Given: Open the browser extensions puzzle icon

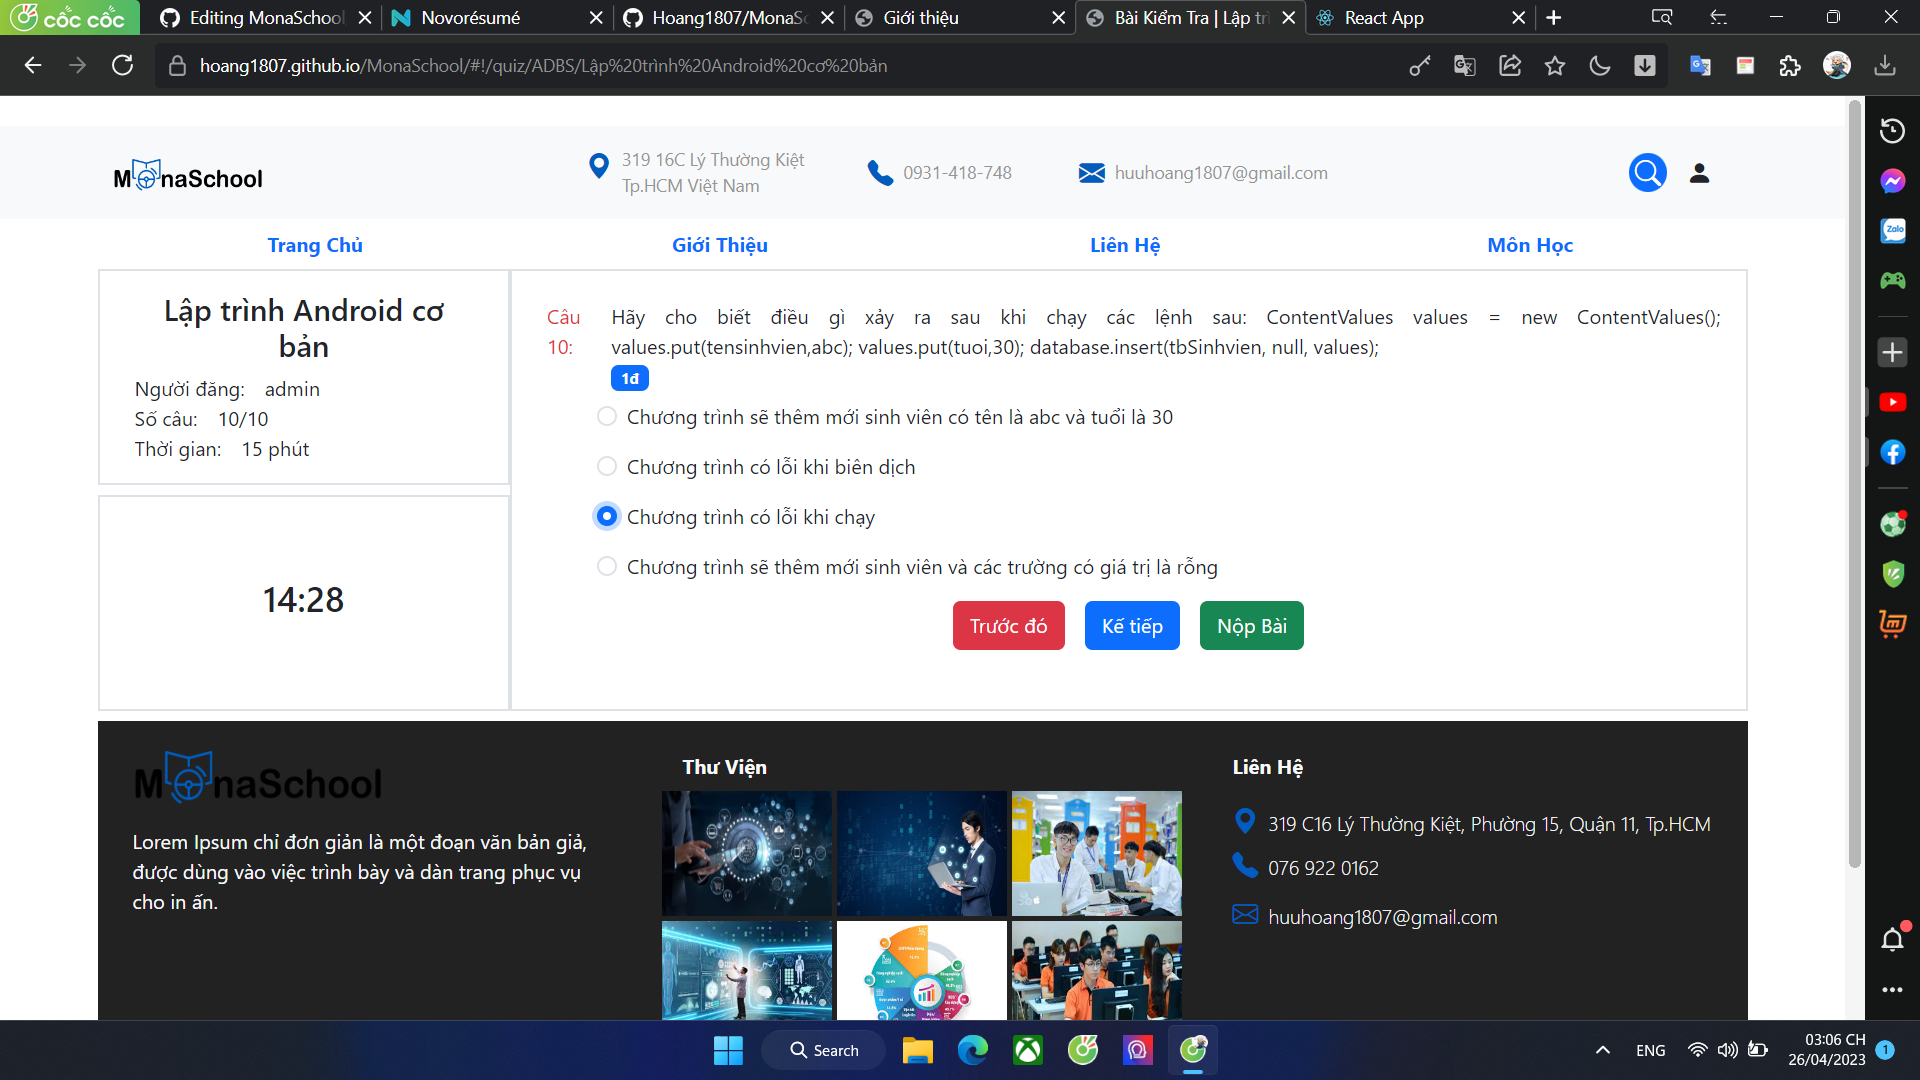Looking at the screenshot, I should point(1791,65).
